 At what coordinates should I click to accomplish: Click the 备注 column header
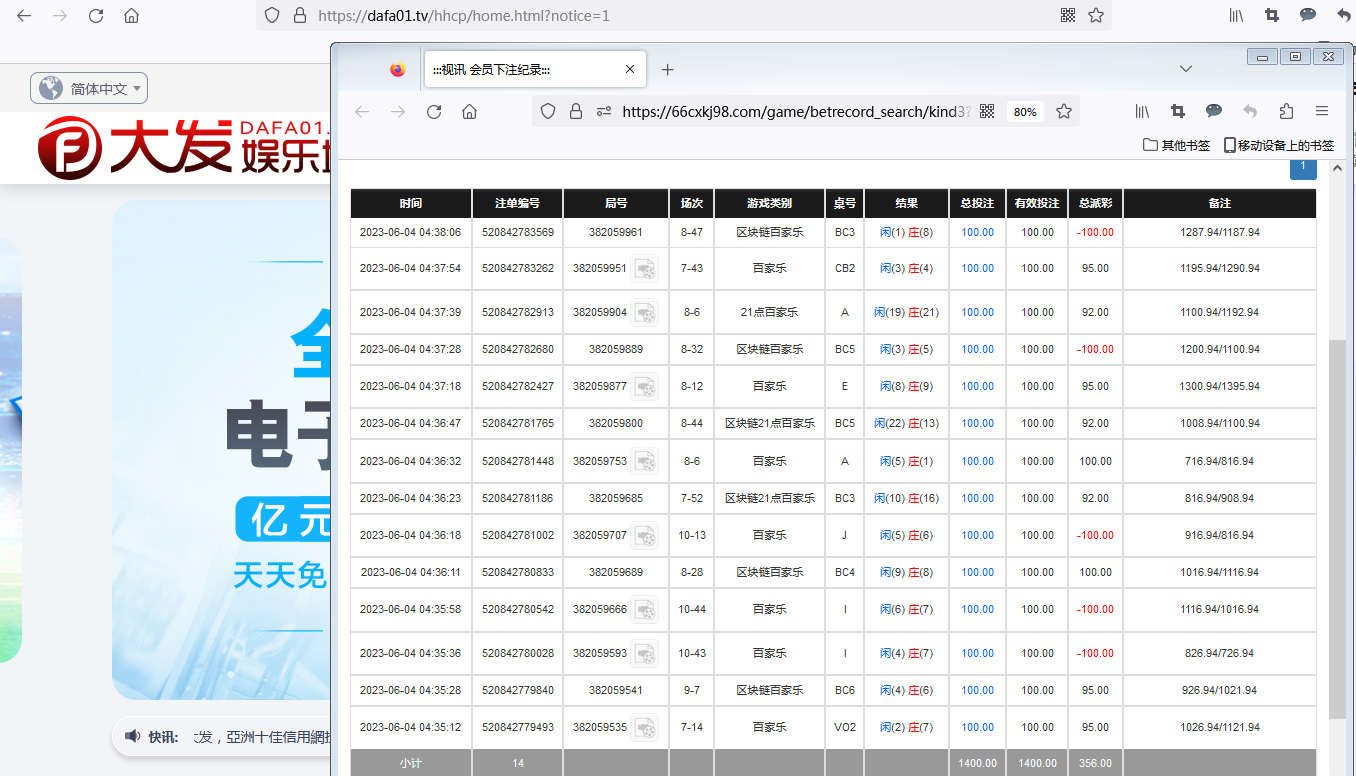click(x=1219, y=203)
